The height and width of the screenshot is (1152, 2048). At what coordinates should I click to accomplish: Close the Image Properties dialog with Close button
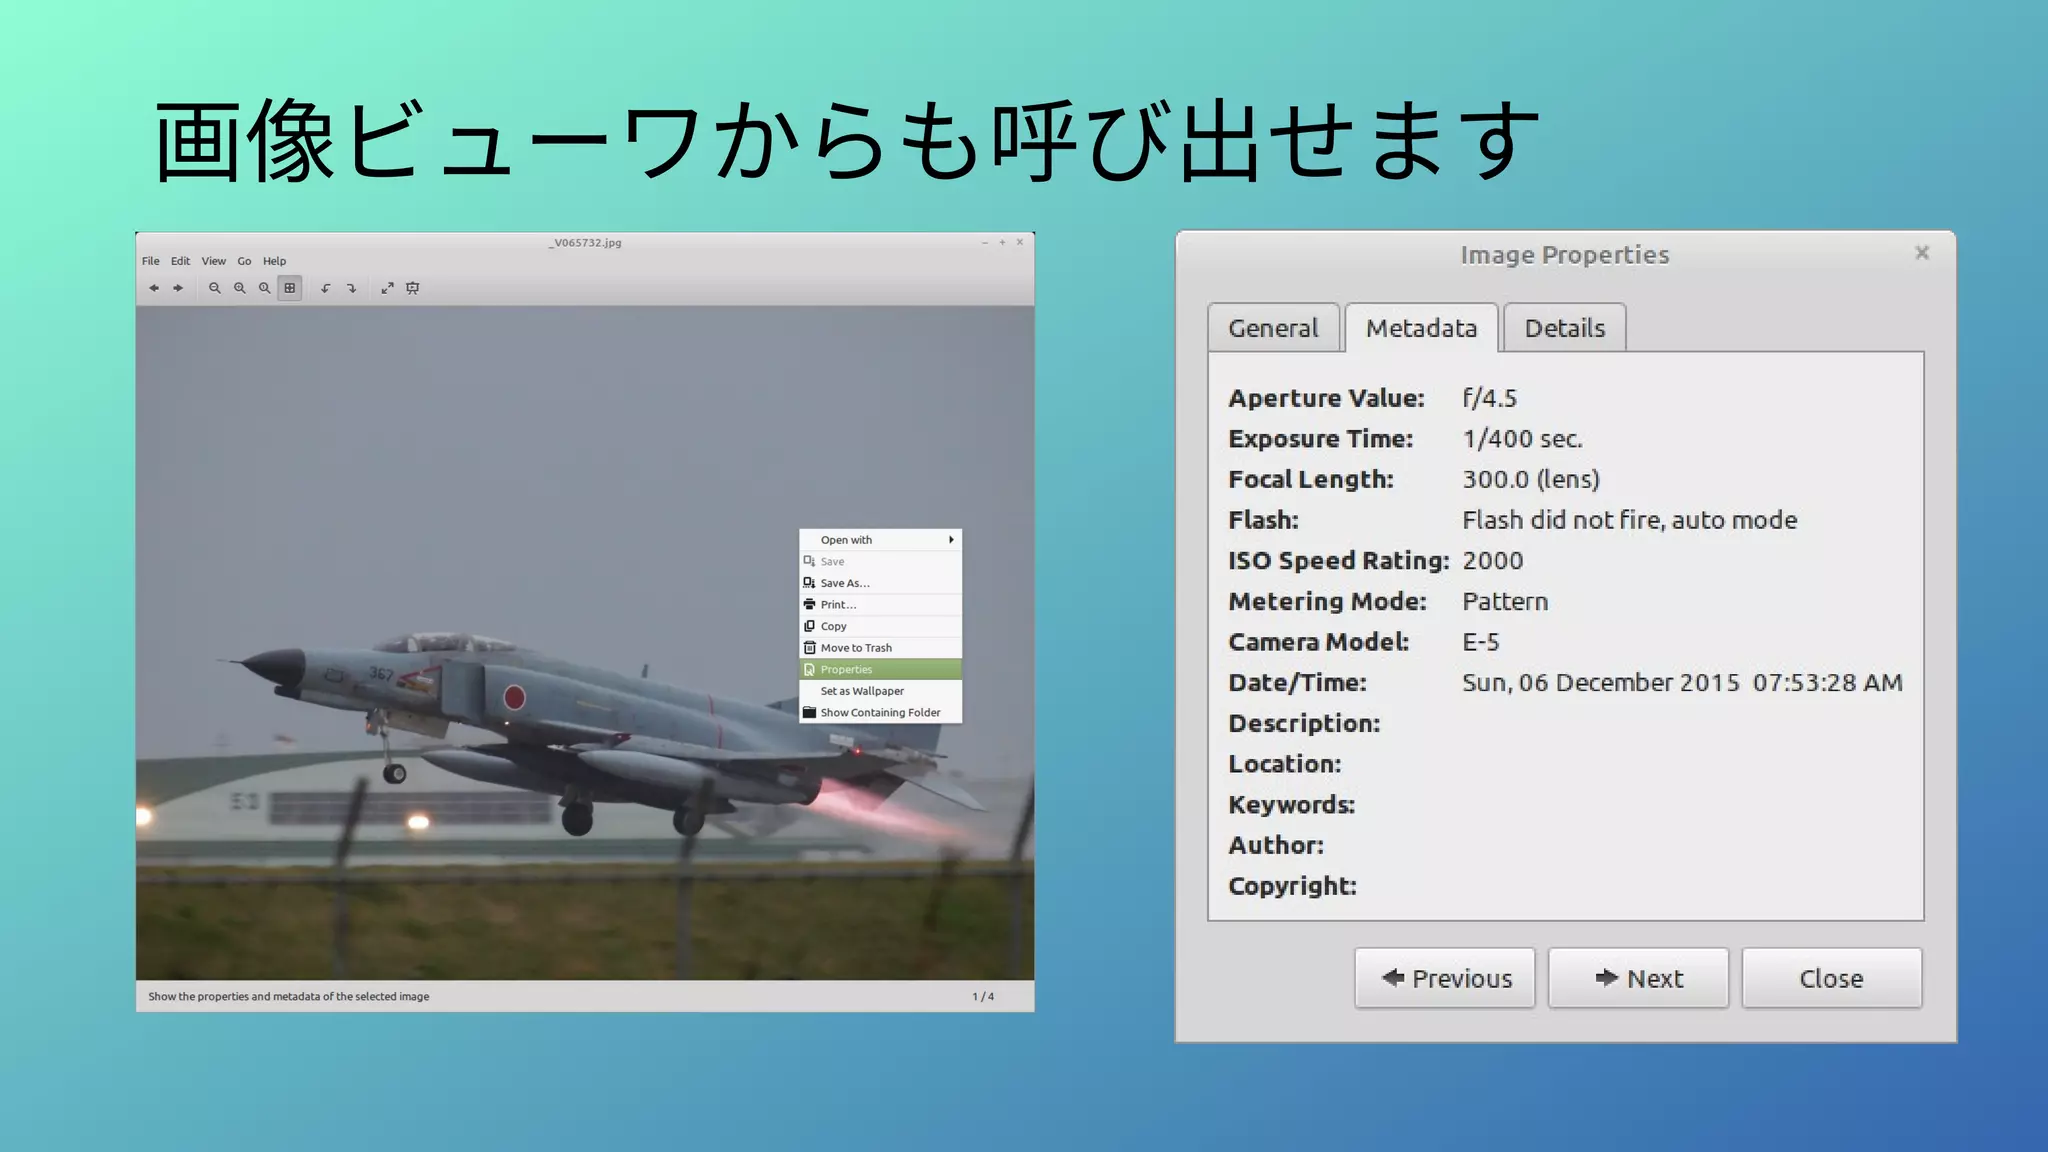pyautogui.click(x=1831, y=978)
